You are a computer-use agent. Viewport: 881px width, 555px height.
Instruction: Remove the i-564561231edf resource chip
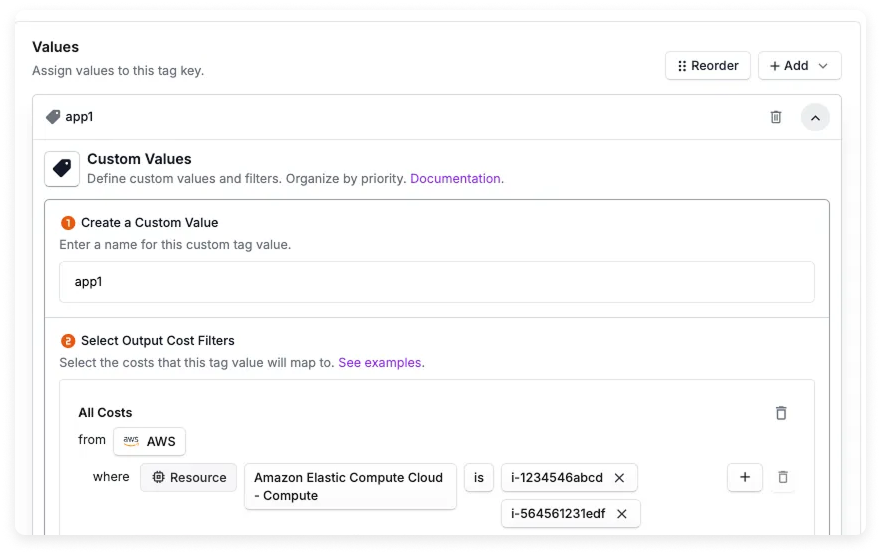[x=621, y=513]
